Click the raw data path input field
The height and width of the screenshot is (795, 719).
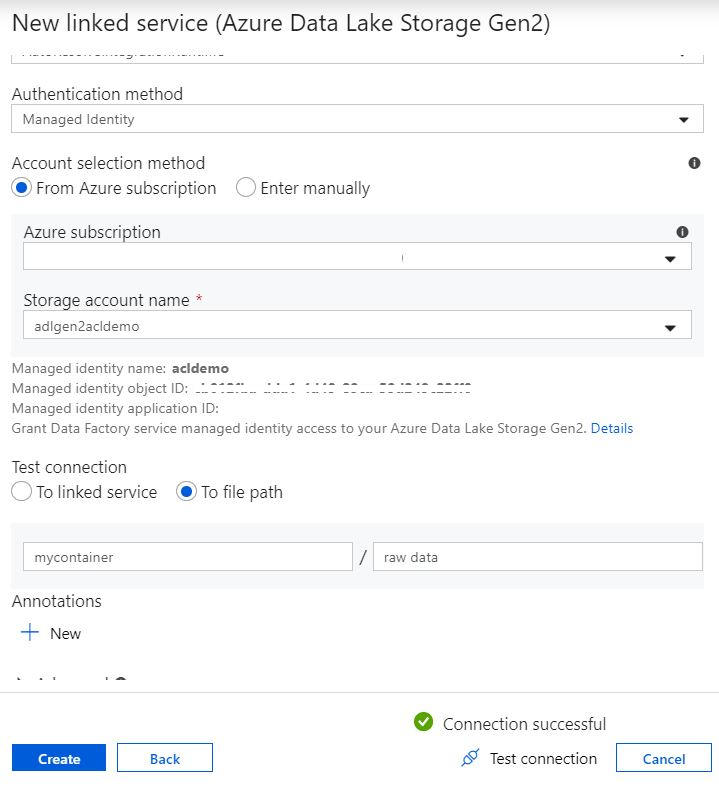[x=538, y=557]
